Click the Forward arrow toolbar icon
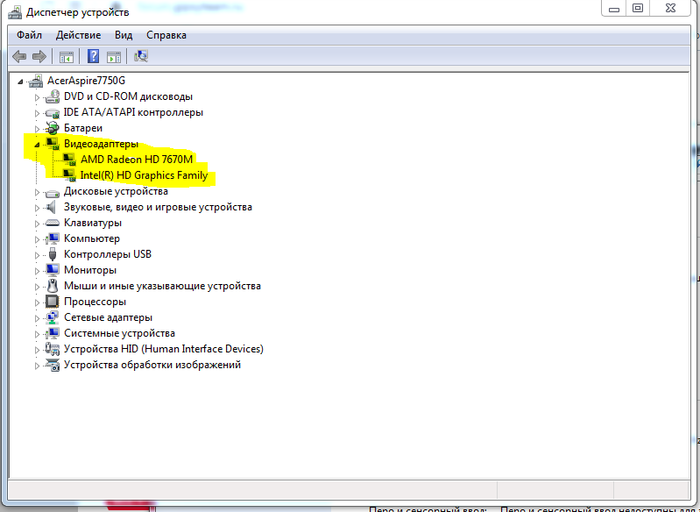 [x=39, y=56]
